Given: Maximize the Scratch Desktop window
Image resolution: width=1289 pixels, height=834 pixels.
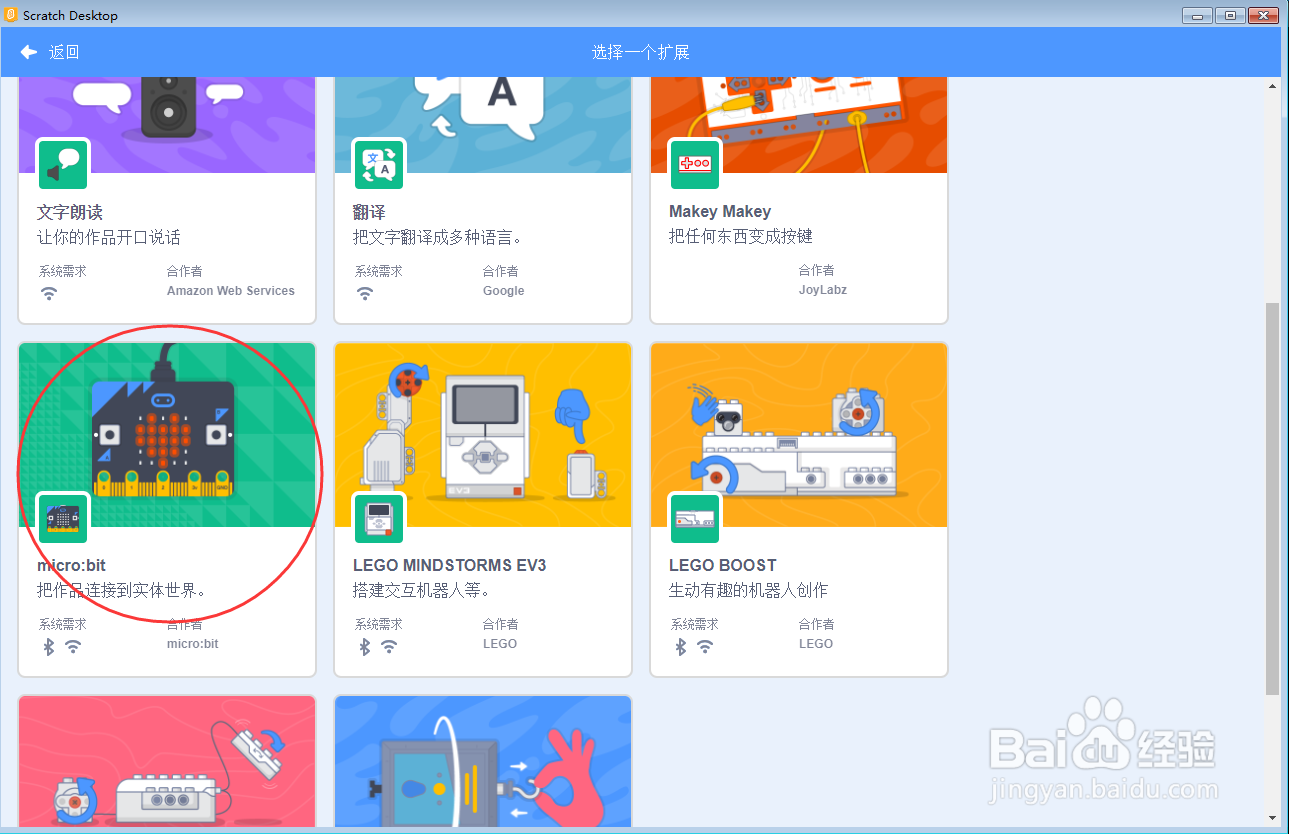Looking at the screenshot, I should pyautogui.click(x=1231, y=15).
